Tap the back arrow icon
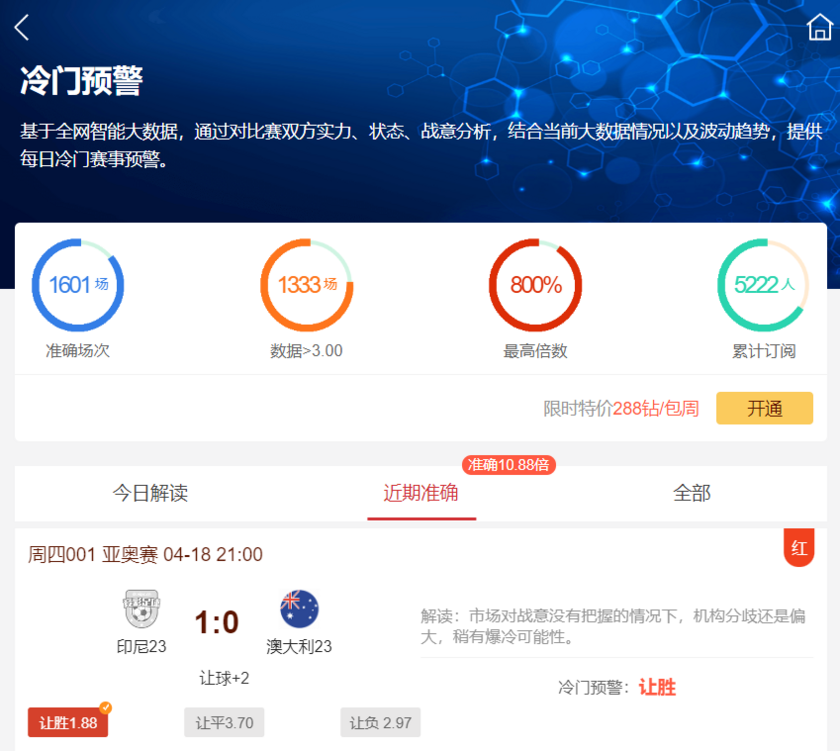The image size is (840, 751). (x=22, y=28)
